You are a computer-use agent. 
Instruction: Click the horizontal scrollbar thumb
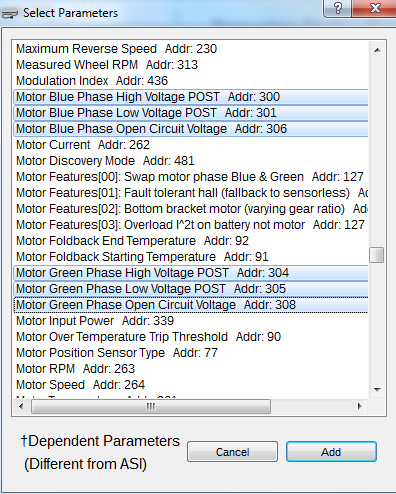coord(151,406)
